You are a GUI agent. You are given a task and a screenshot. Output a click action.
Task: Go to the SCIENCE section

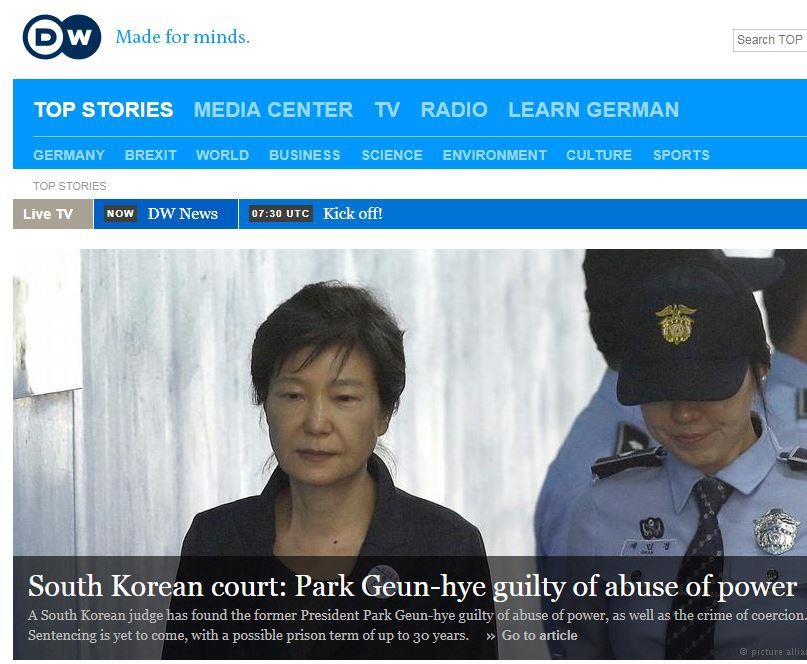click(392, 155)
